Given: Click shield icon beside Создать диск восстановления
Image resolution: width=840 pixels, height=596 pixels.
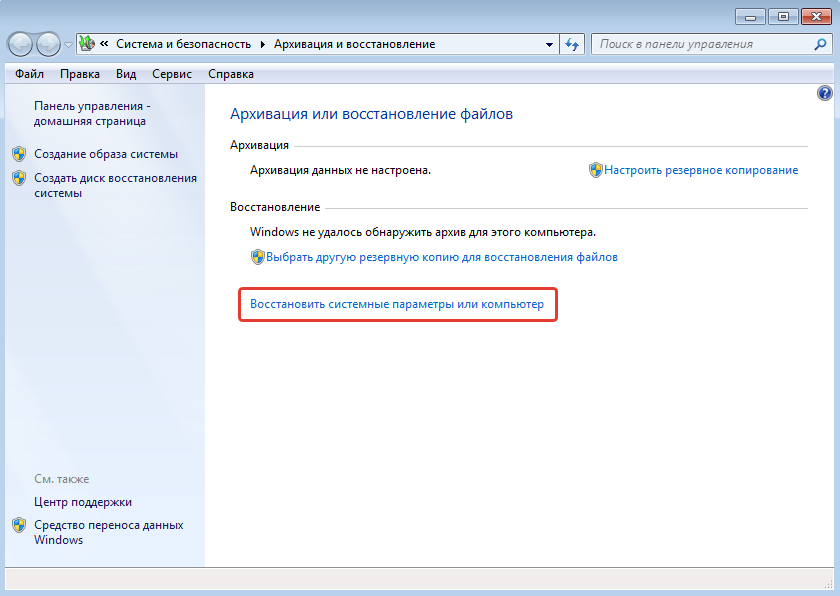Looking at the screenshot, I should click(19, 178).
